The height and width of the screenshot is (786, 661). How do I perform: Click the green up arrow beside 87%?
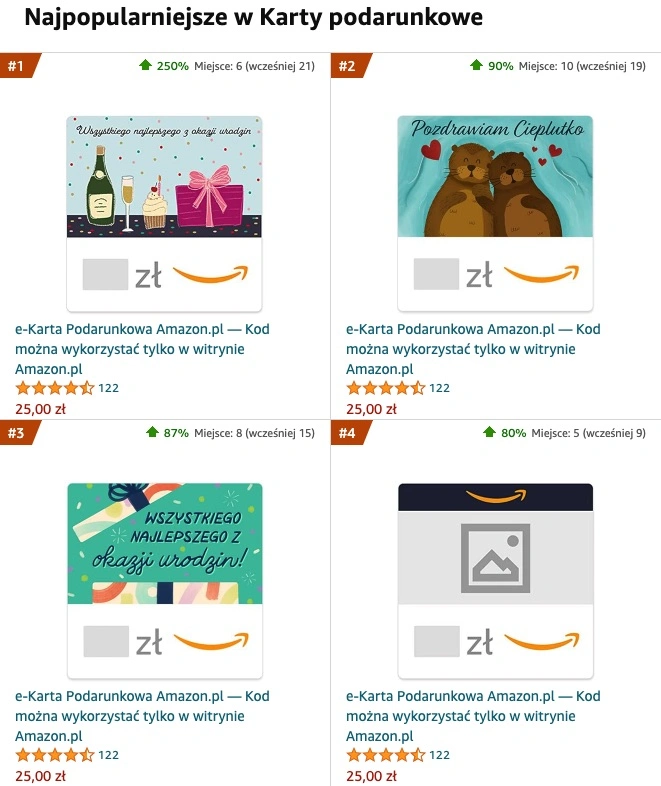pyautogui.click(x=152, y=432)
